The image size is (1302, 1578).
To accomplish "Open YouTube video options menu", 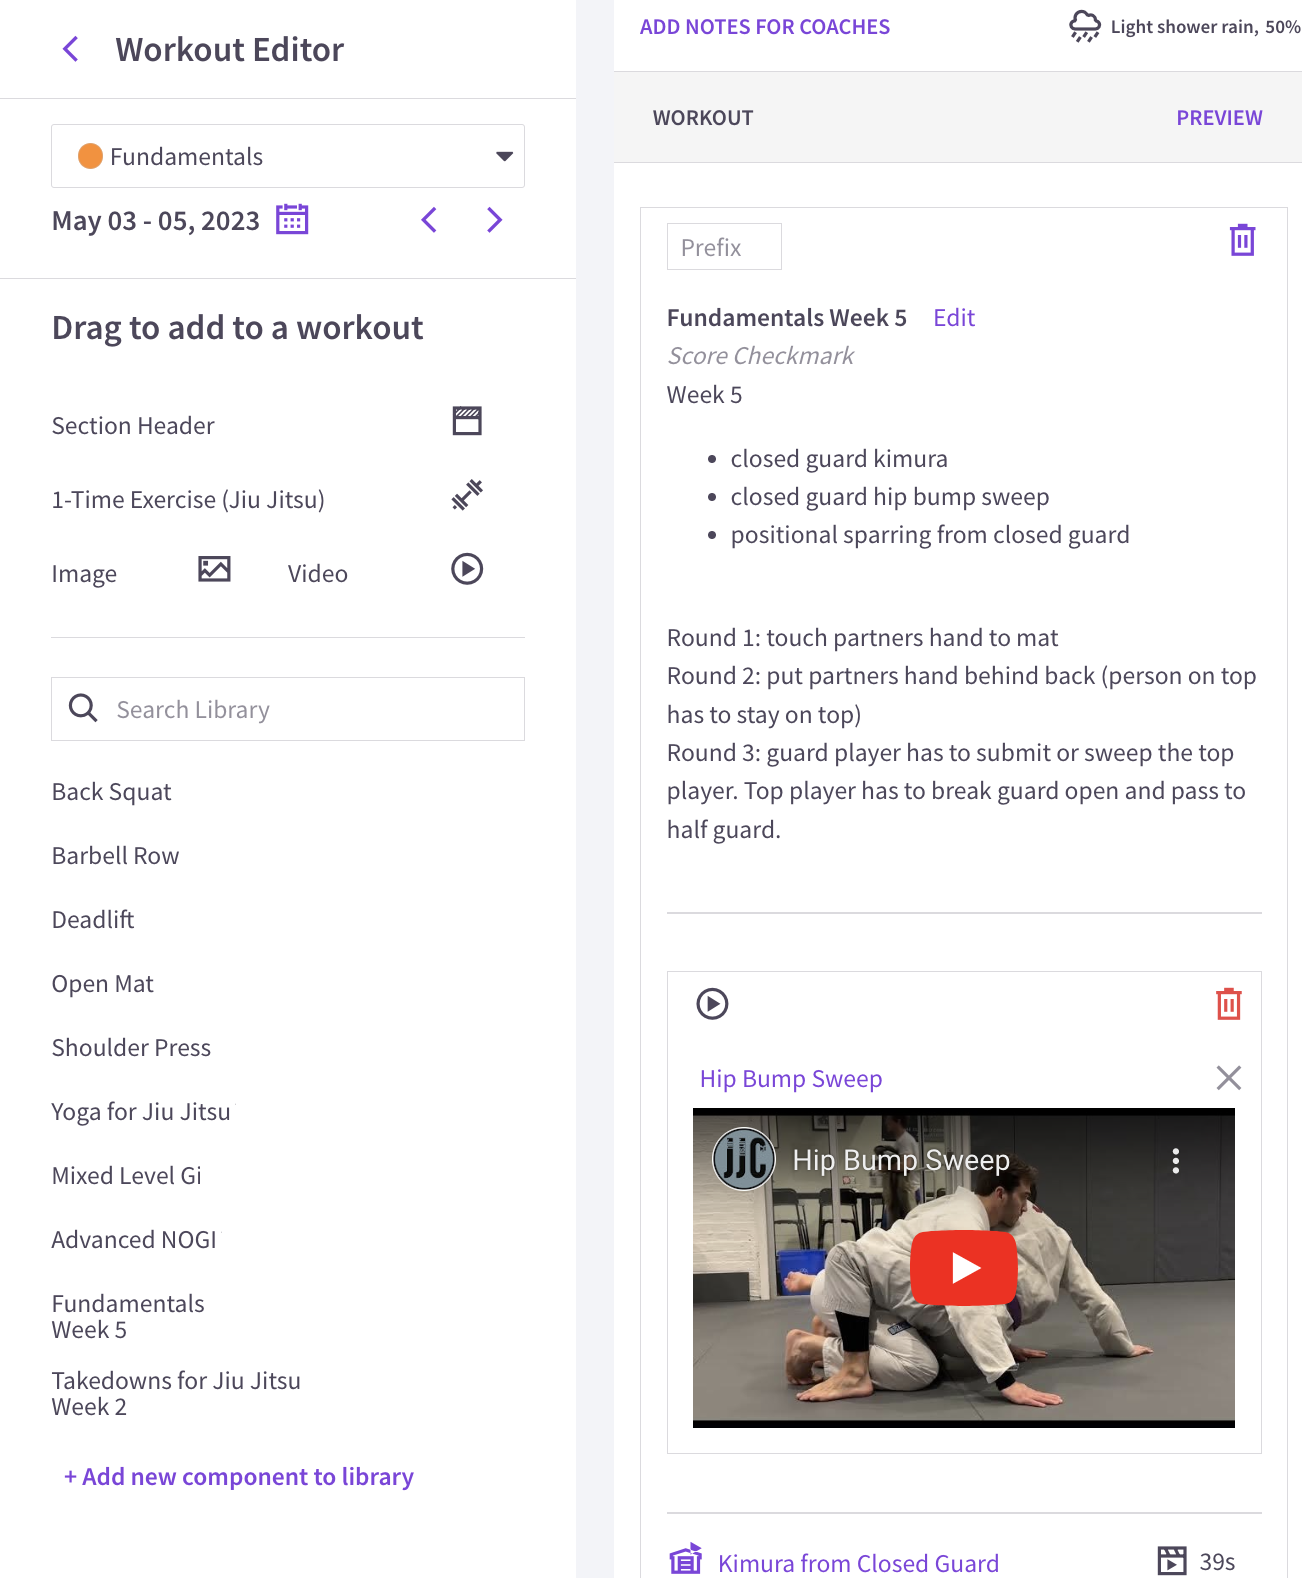I will 1175,1160.
